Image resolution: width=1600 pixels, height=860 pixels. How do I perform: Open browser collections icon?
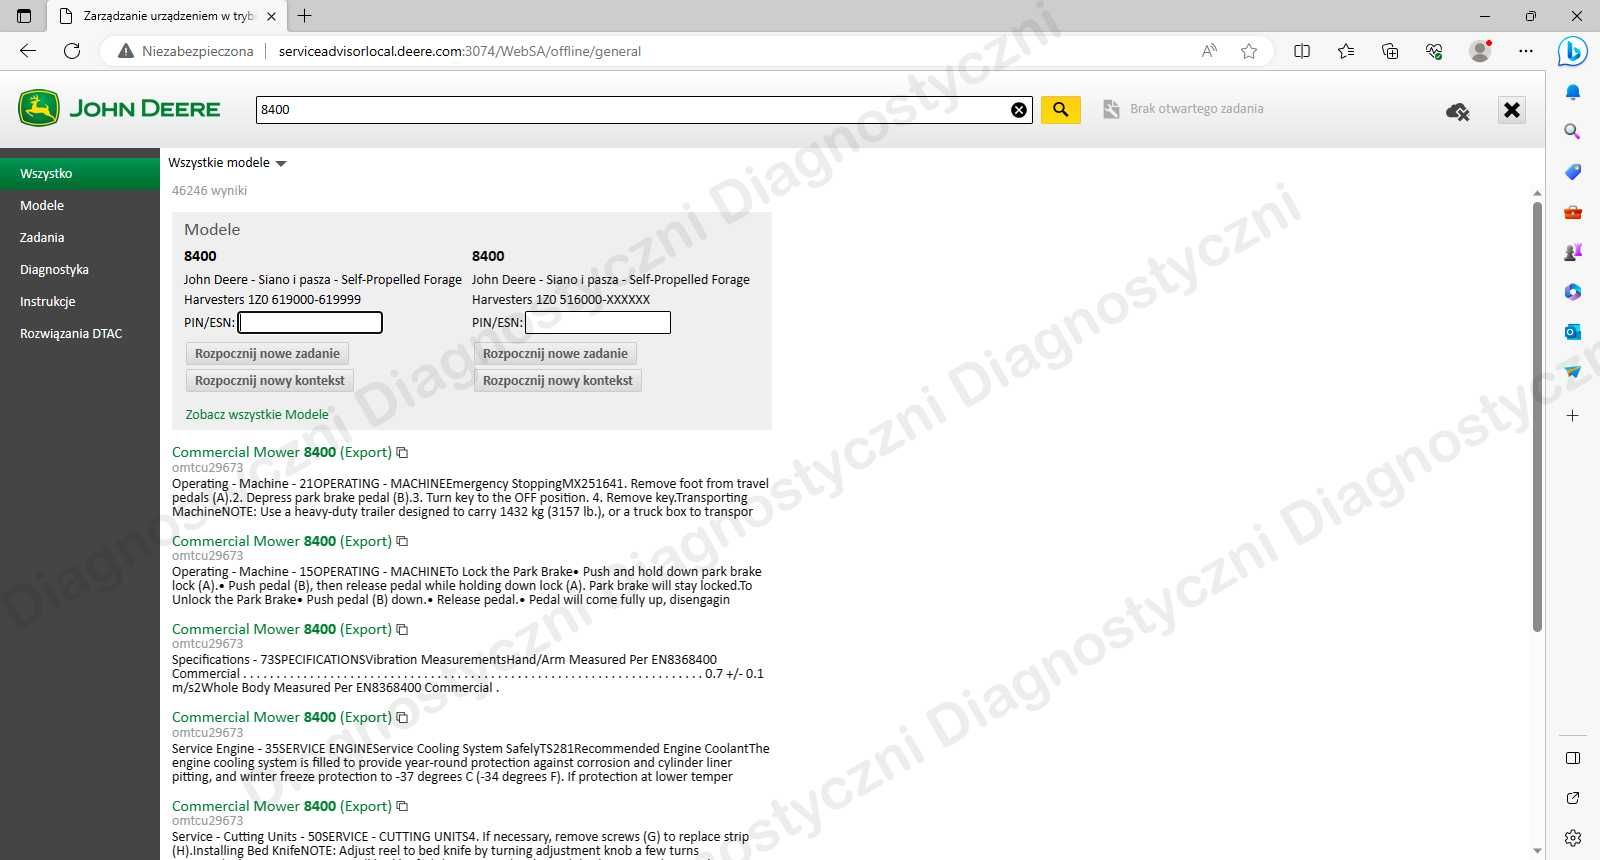click(x=1390, y=51)
